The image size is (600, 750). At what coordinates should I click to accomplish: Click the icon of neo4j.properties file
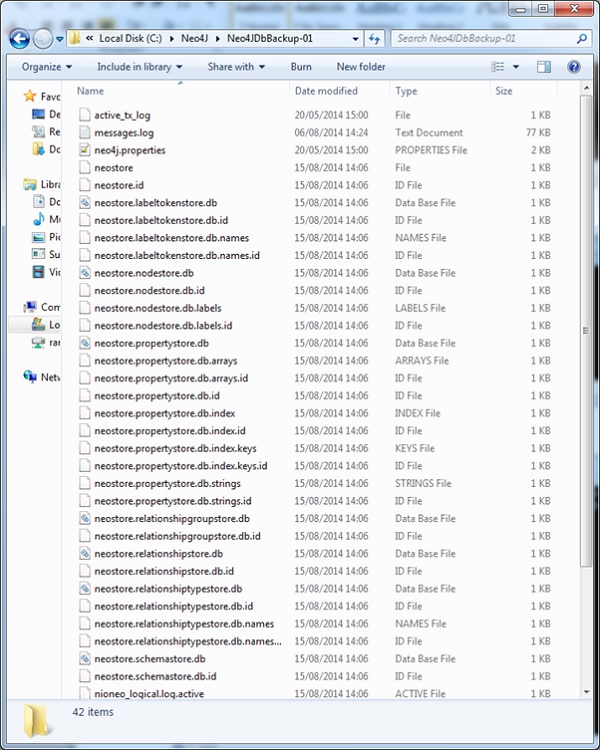click(x=85, y=150)
